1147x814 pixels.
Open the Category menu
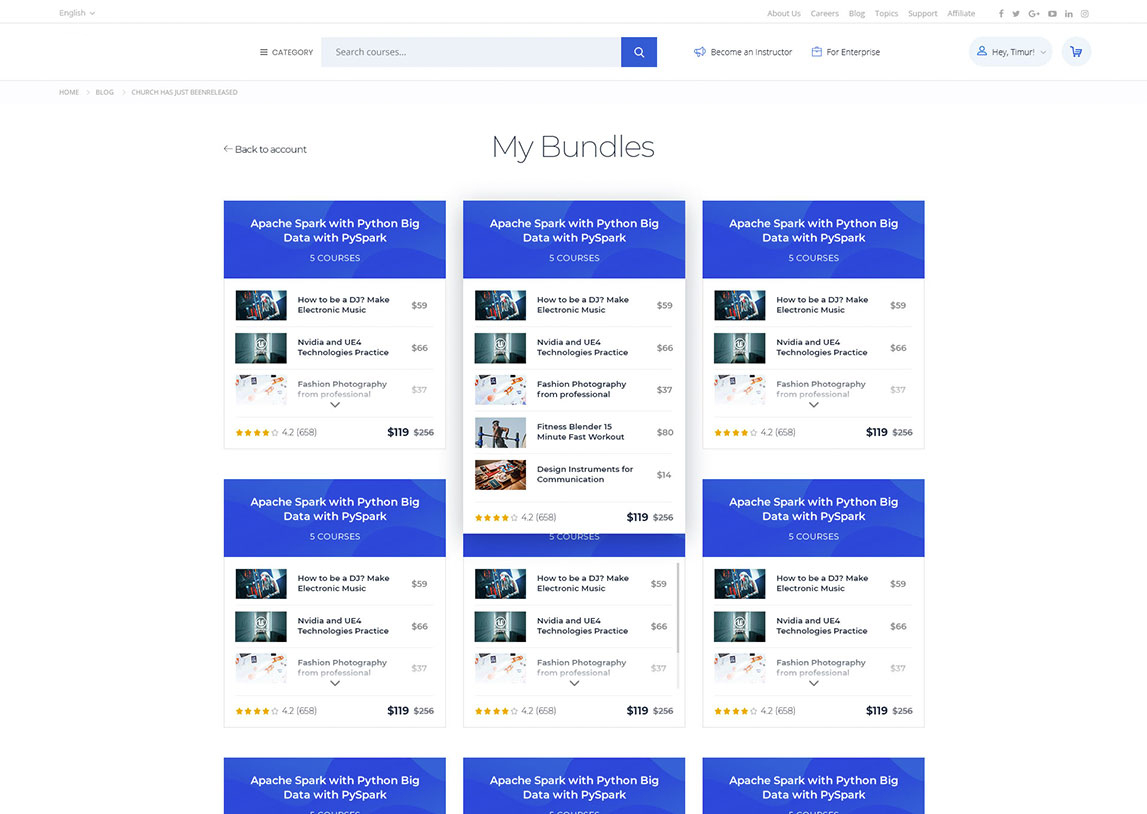286,52
